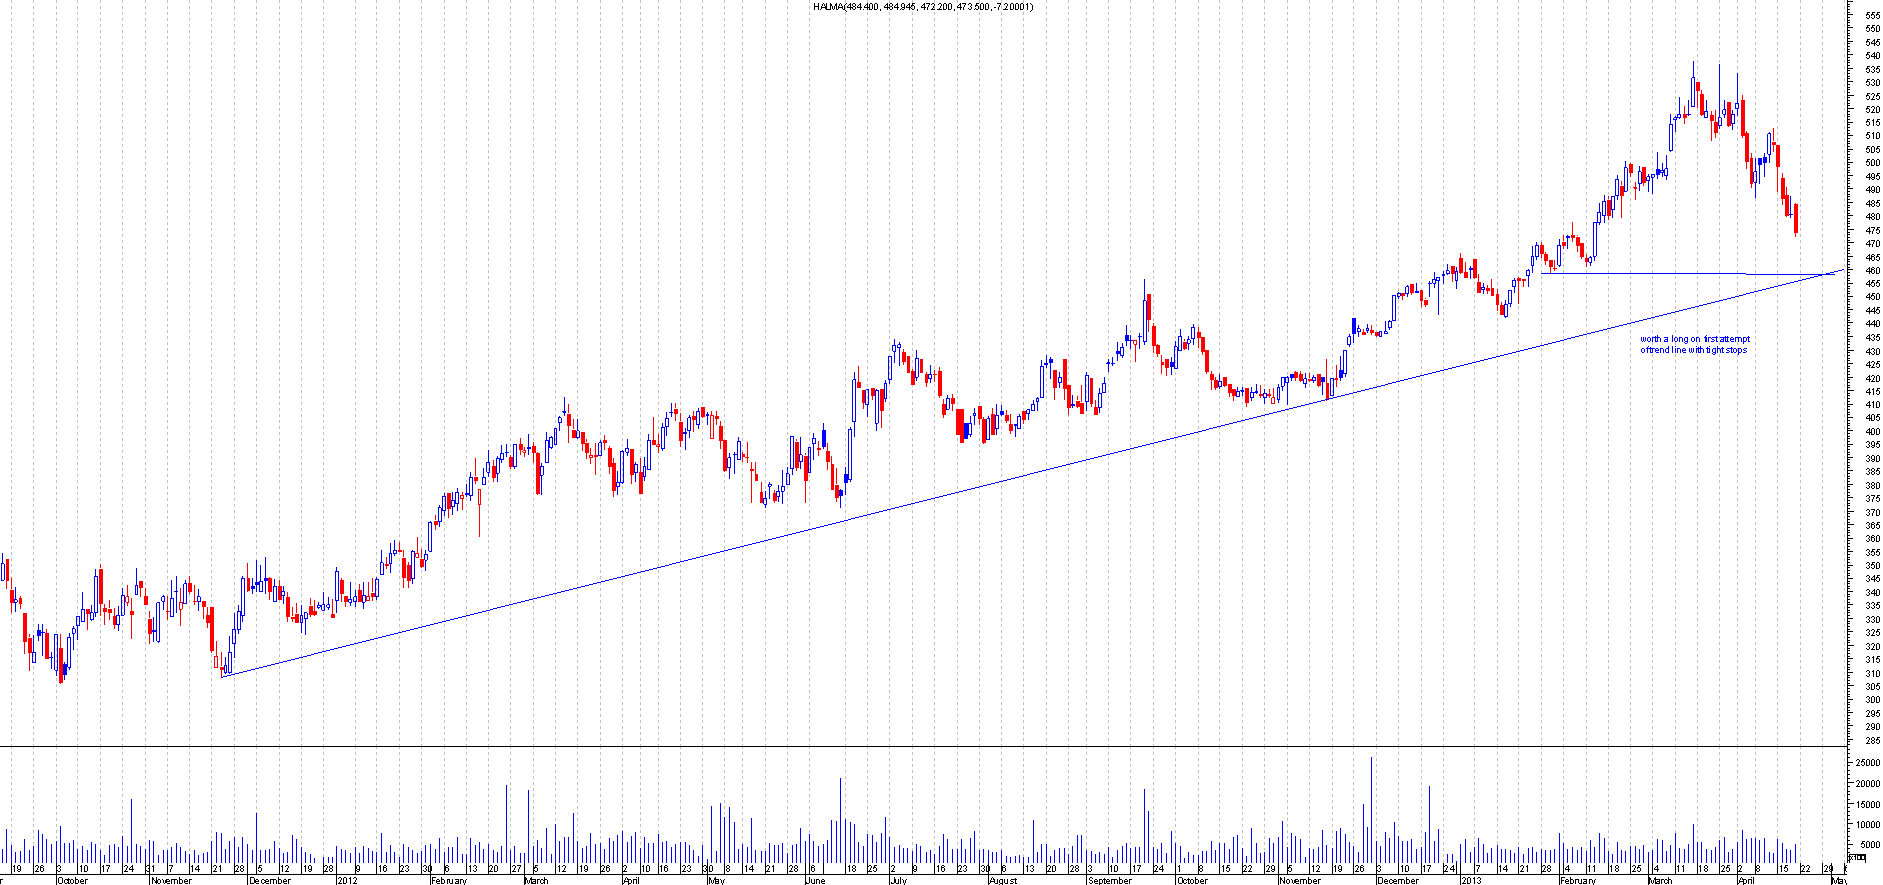Click the September label on date axis
The image size is (1883, 885).
[1109, 881]
